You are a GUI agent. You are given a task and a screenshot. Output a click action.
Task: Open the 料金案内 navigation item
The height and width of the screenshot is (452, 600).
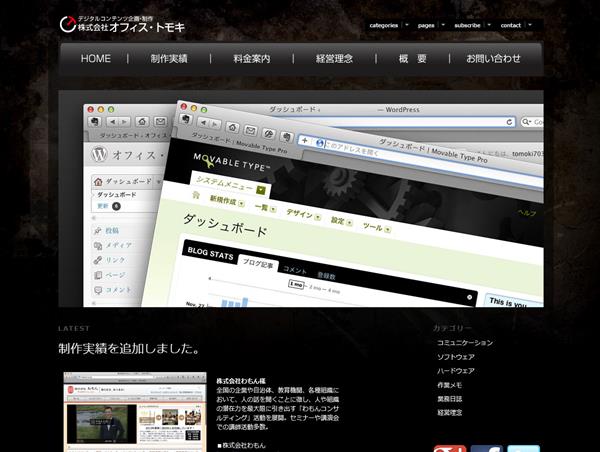(252, 59)
